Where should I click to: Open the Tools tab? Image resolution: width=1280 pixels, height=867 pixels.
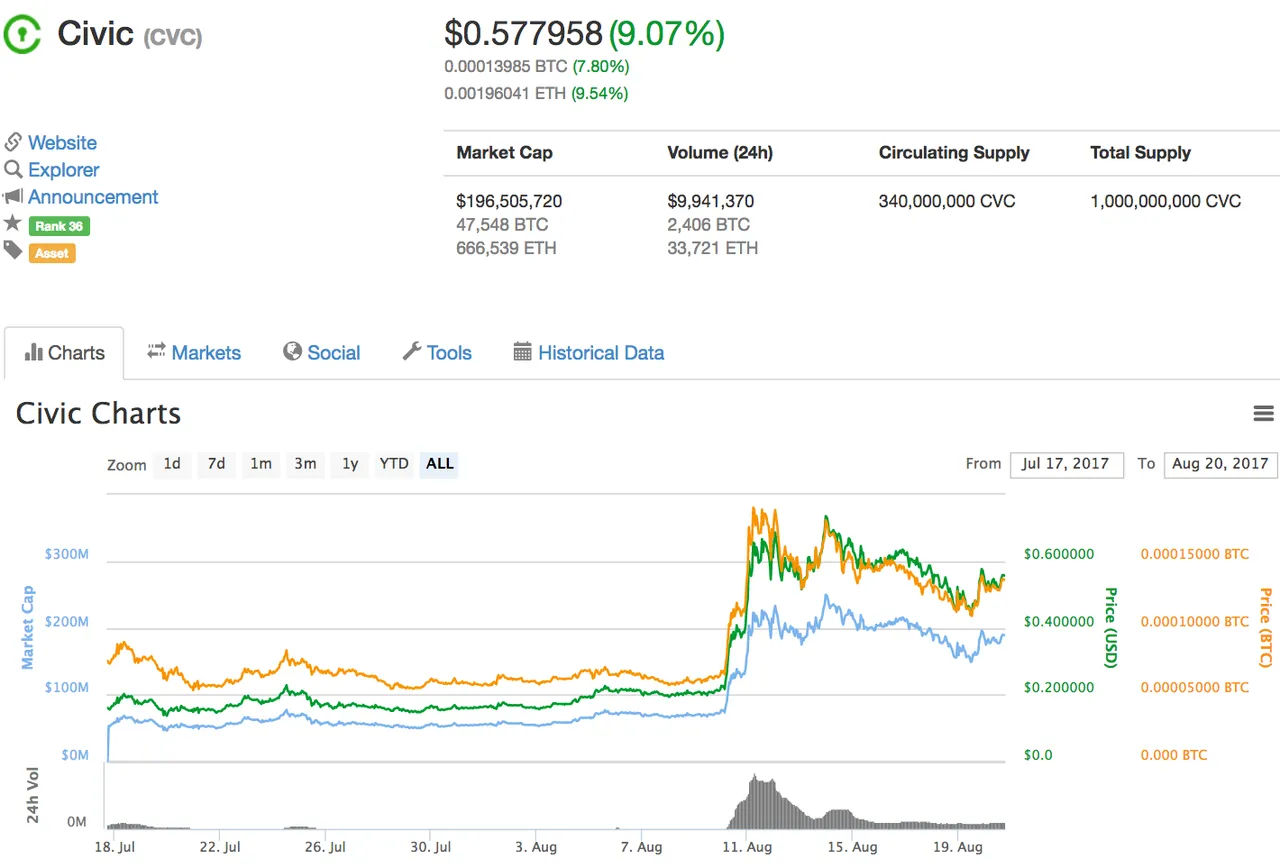point(437,352)
